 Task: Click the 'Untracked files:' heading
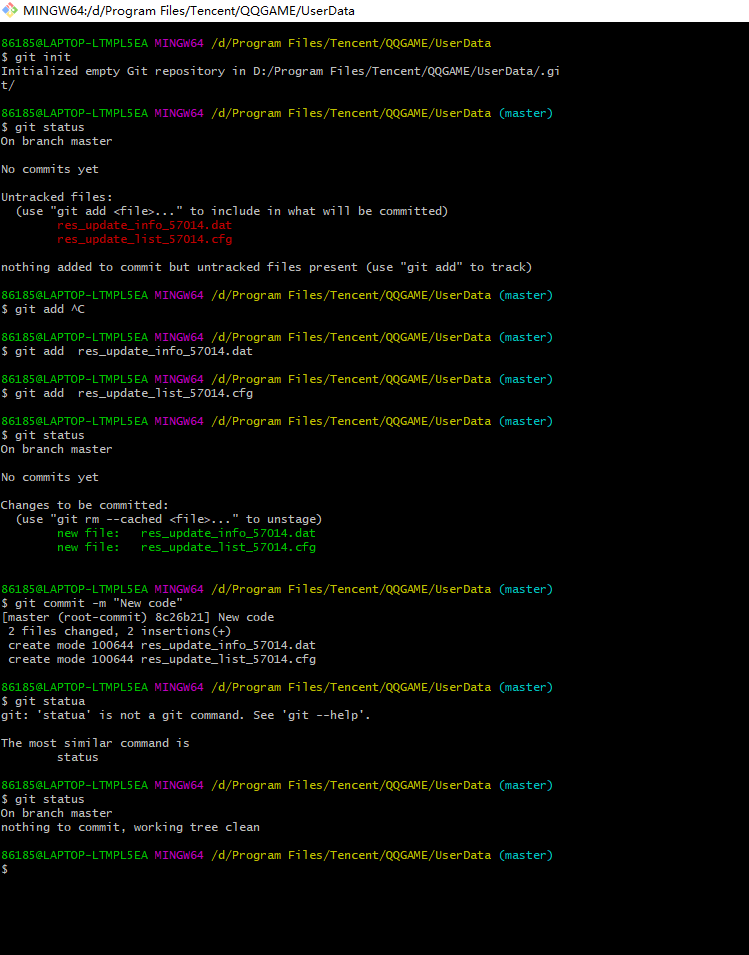point(57,197)
